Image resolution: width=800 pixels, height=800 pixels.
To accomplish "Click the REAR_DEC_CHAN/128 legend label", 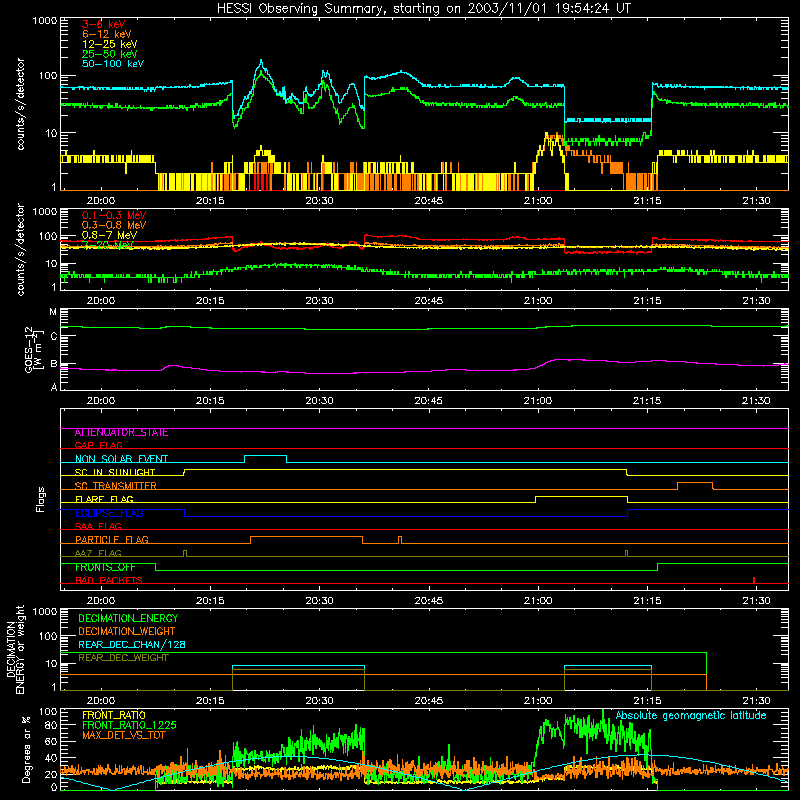I will tap(132, 645).
